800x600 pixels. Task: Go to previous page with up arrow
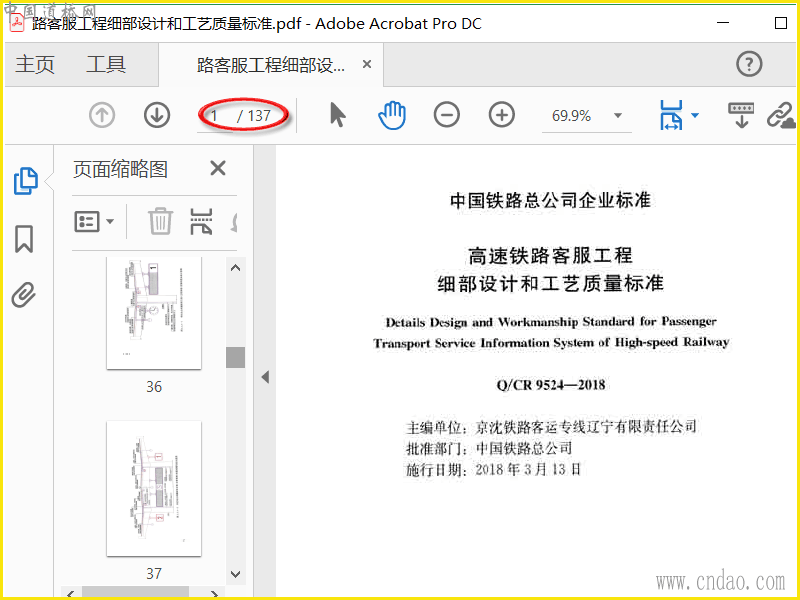point(102,115)
